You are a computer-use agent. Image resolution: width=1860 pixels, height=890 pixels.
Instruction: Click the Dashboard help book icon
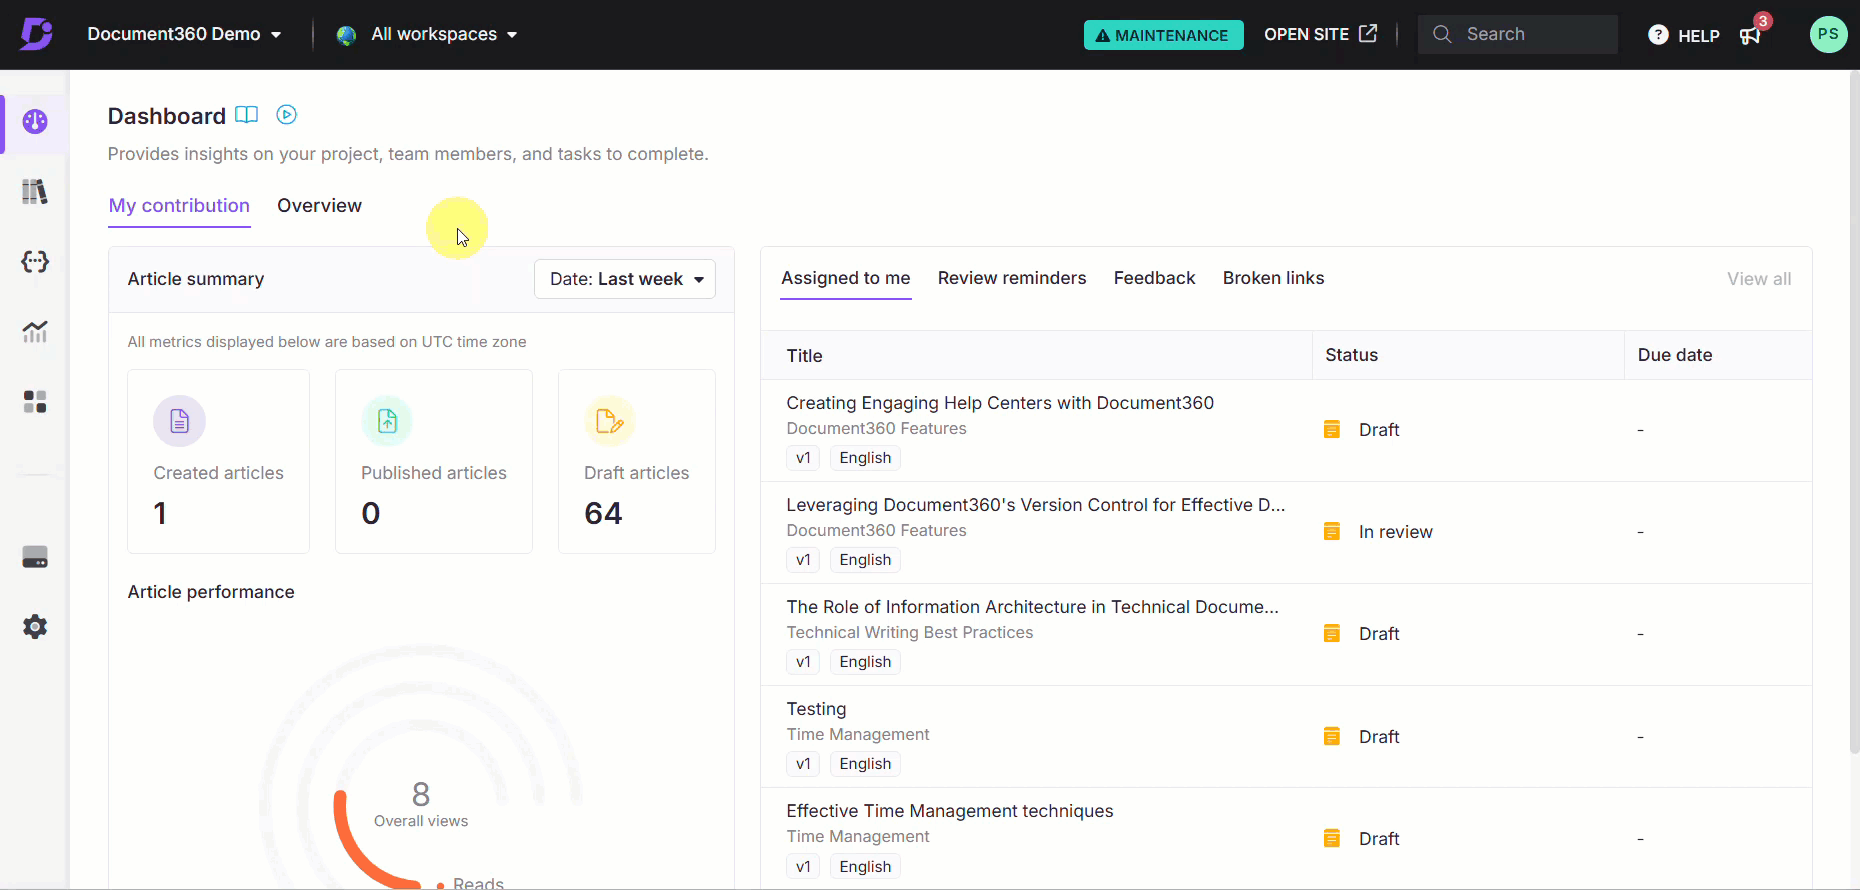[x=246, y=115]
